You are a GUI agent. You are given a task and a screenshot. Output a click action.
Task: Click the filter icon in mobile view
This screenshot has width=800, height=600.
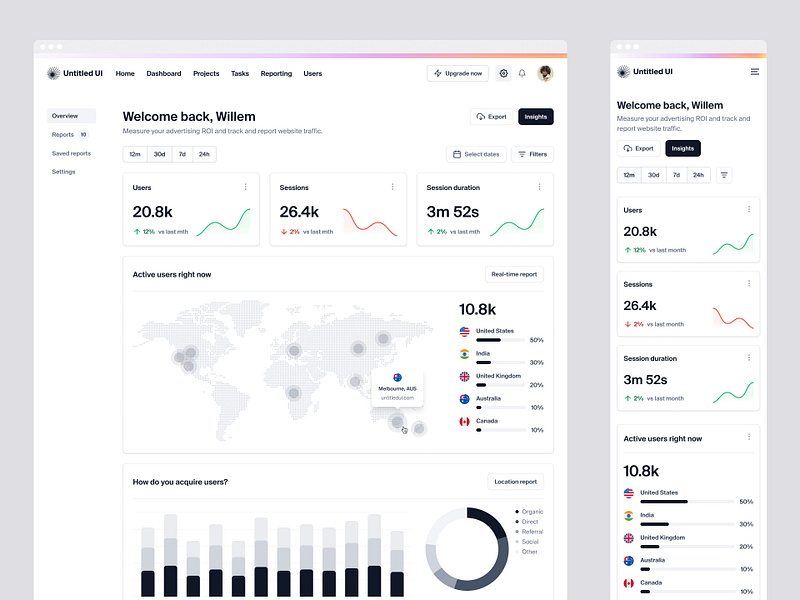point(724,175)
